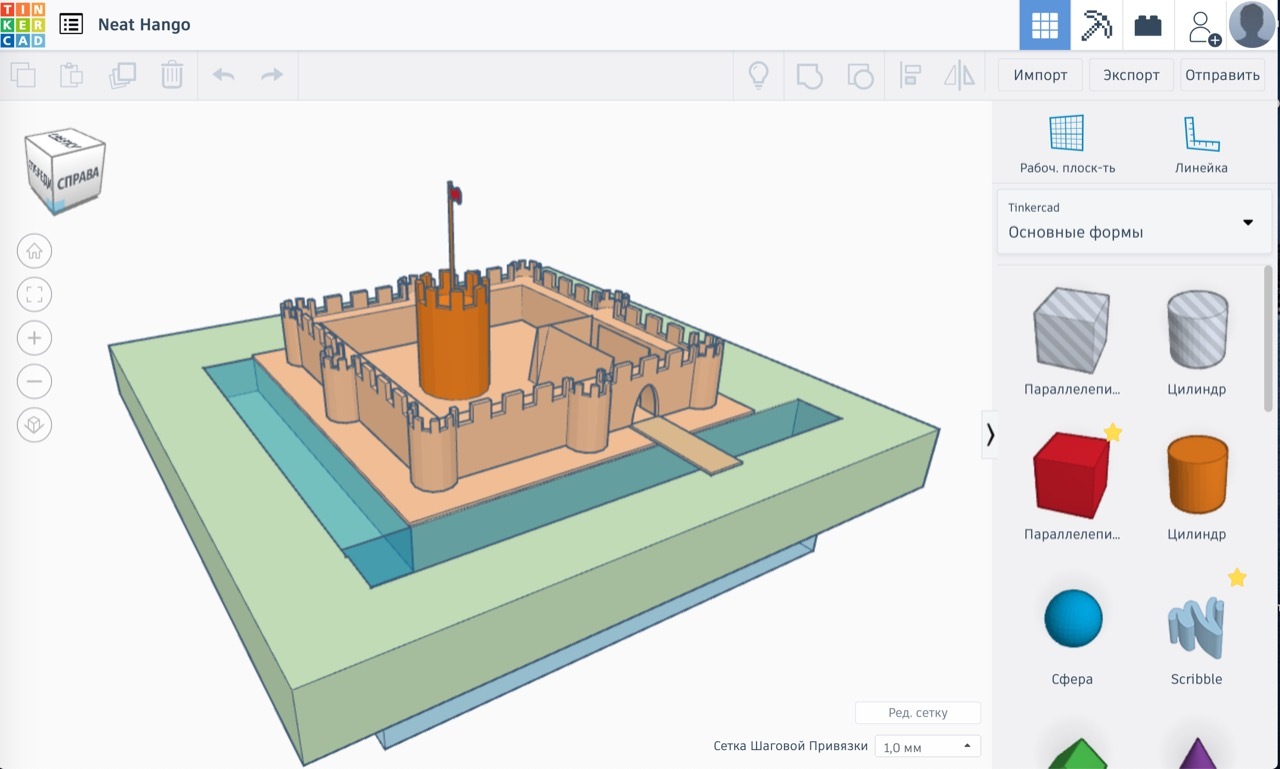Image resolution: width=1280 pixels, height=769 pixels.
Task: Click the Ред. сетку edit grid button
Action: (x=918, y=713)
